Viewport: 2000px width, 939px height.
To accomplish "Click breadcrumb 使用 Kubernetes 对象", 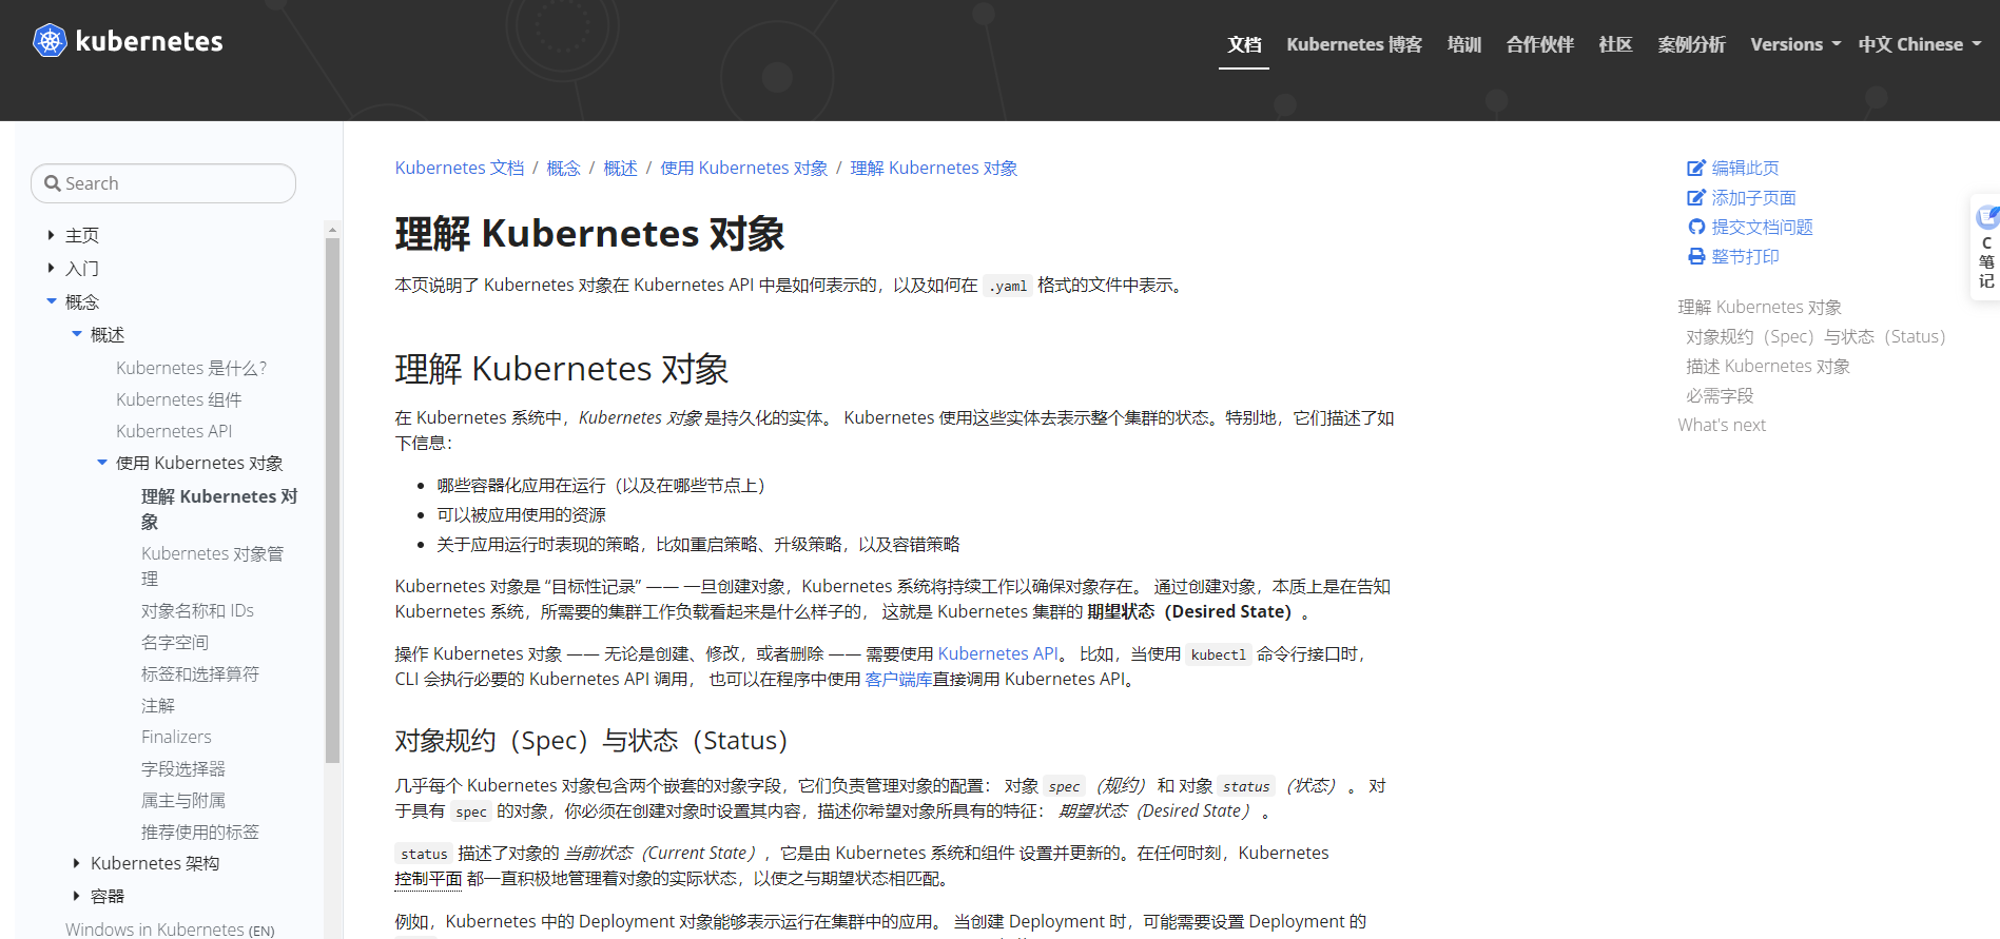I will pyautogui.click(x=744, y=168).
